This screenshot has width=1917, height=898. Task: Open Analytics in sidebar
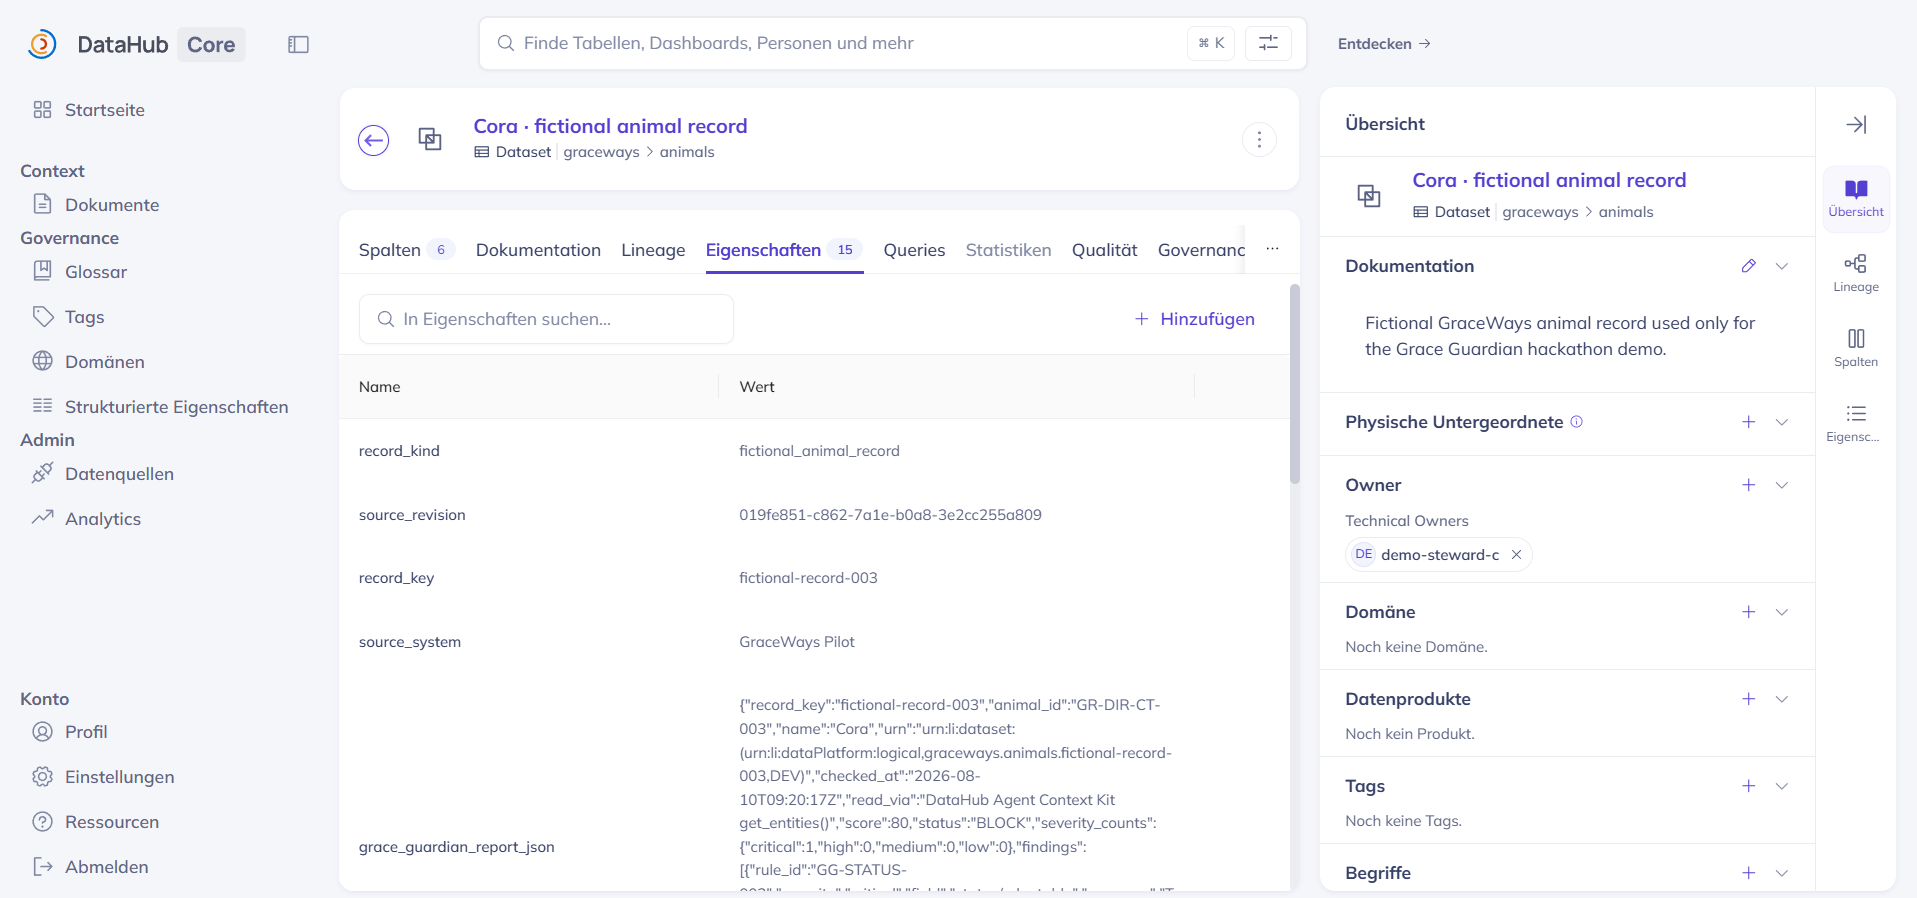point(86,519)
